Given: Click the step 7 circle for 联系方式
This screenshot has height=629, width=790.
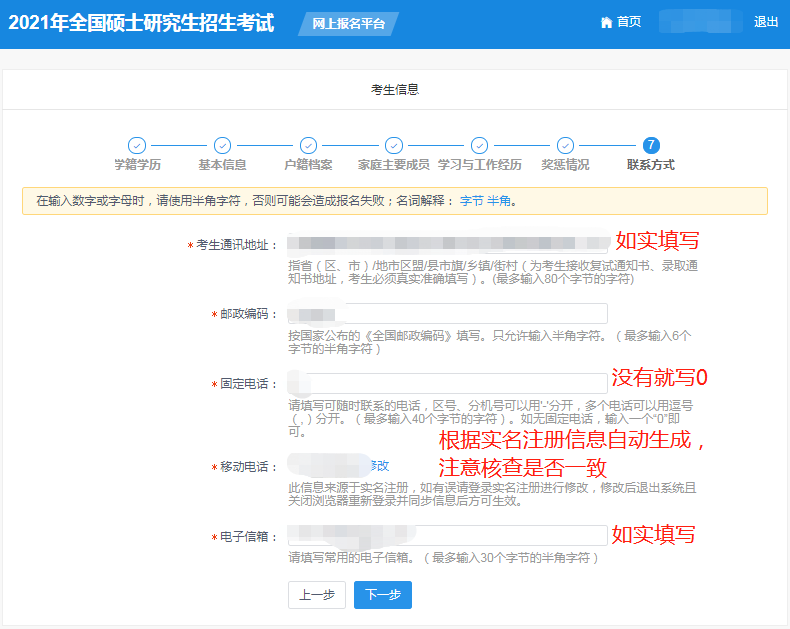Looking at the screenshot, I should [x=651, y=146].
